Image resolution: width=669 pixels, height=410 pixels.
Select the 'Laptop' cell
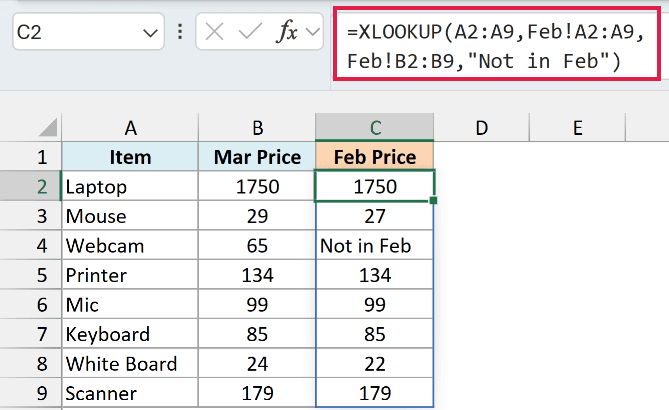pos(130,186)
